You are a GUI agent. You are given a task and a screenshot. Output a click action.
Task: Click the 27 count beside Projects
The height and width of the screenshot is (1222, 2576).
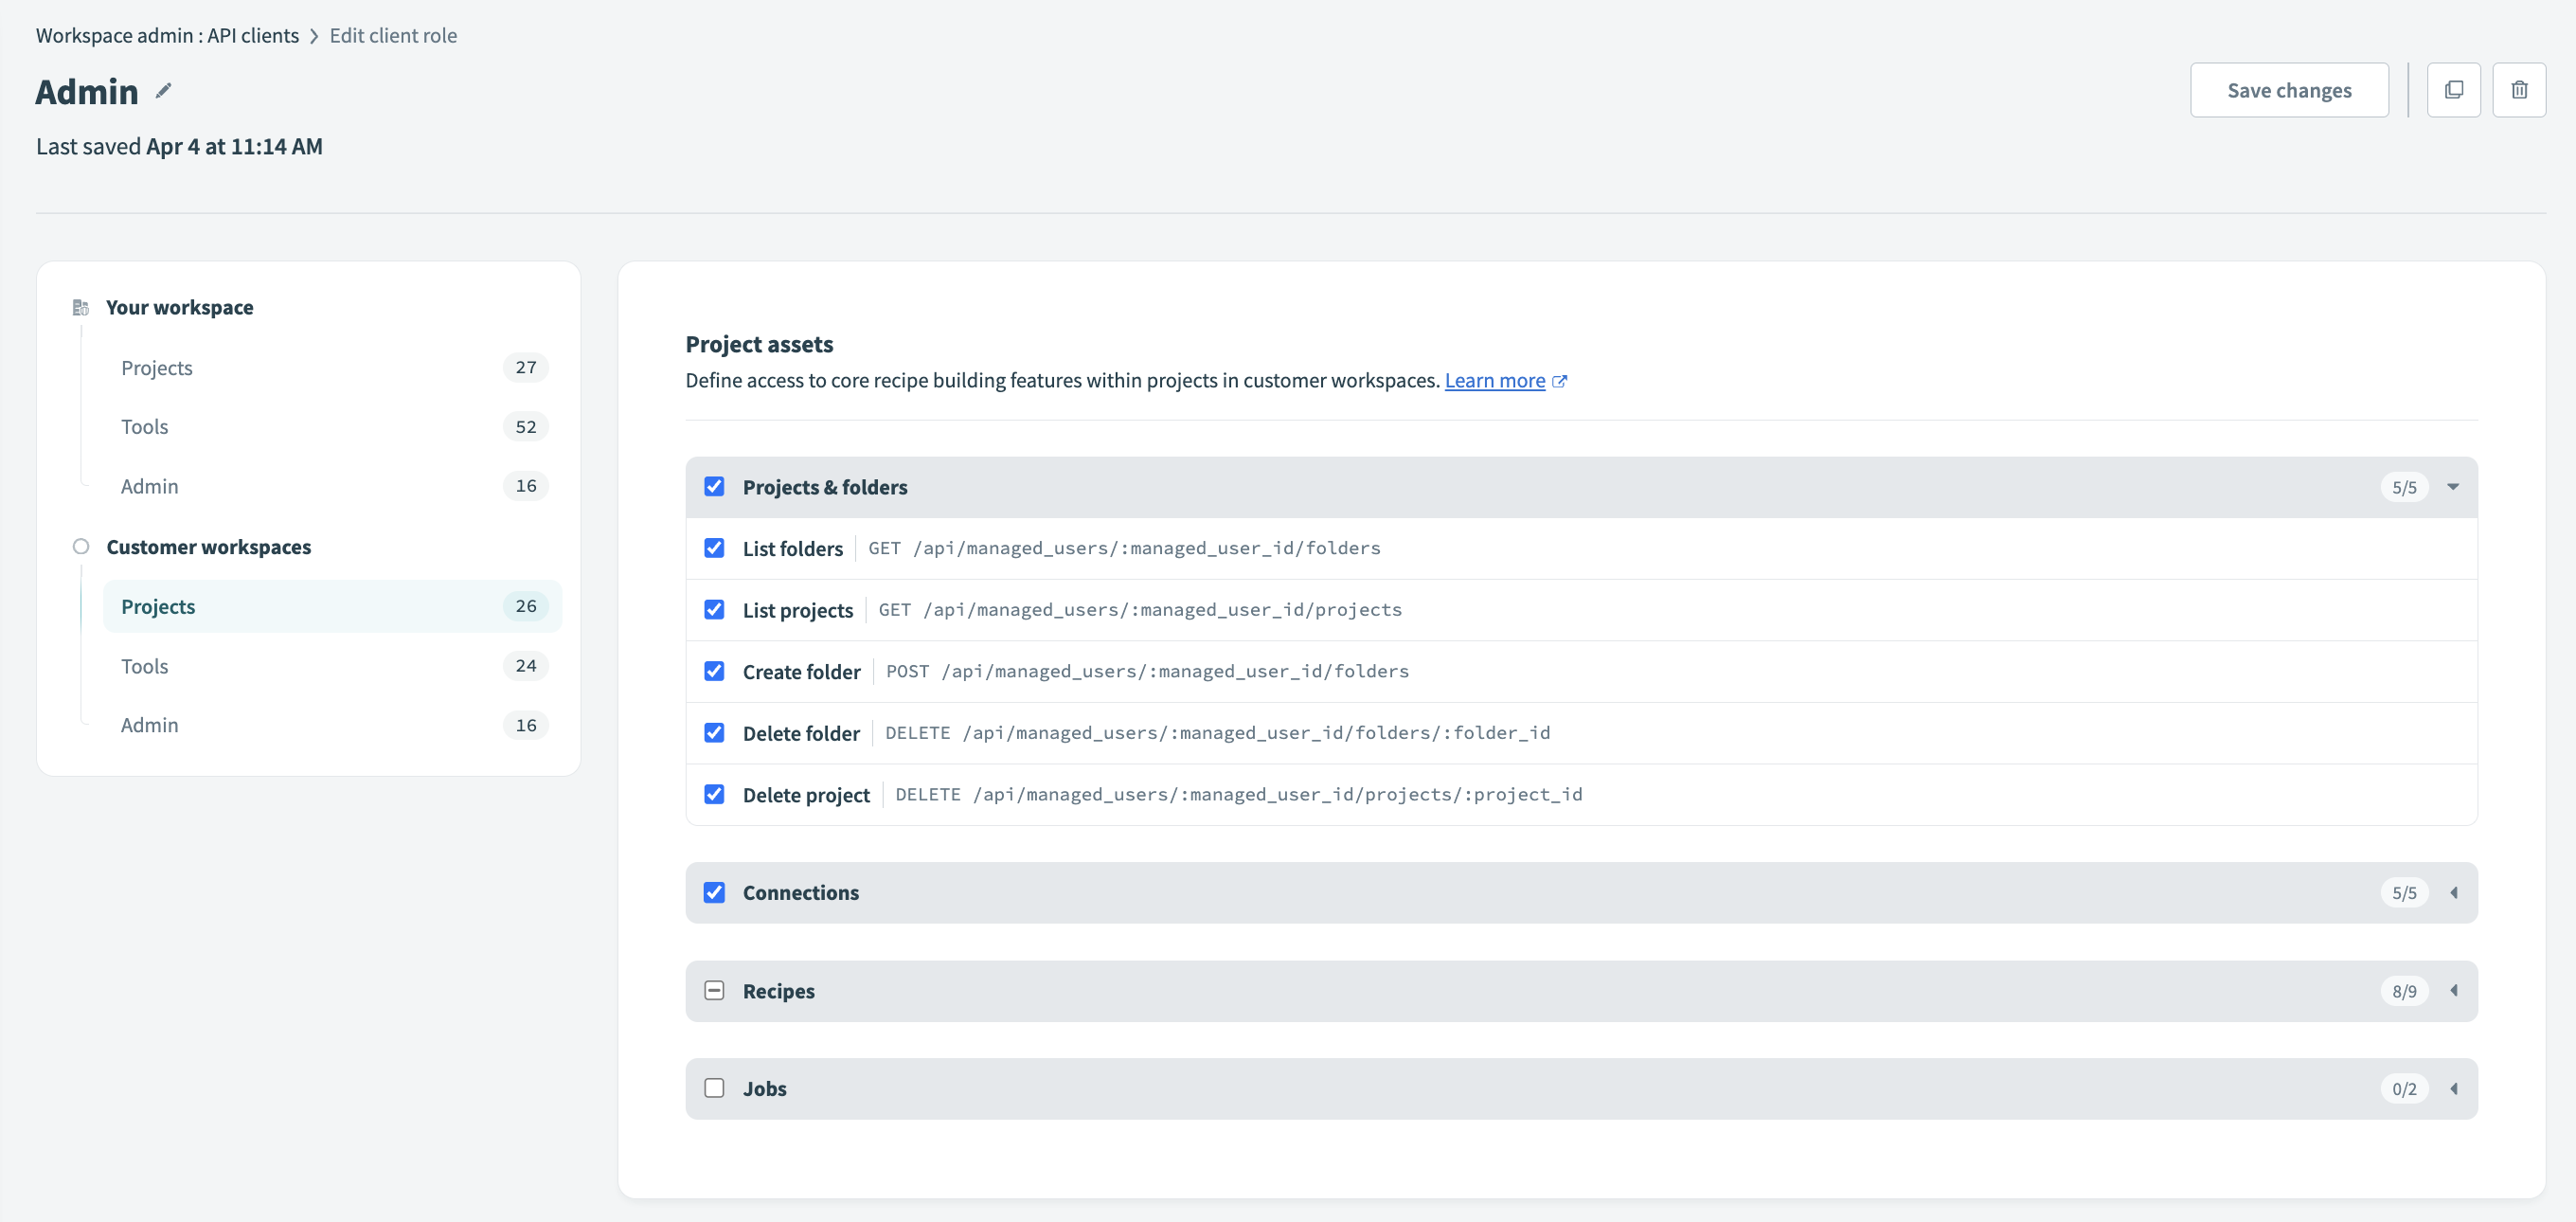point(526,367)
